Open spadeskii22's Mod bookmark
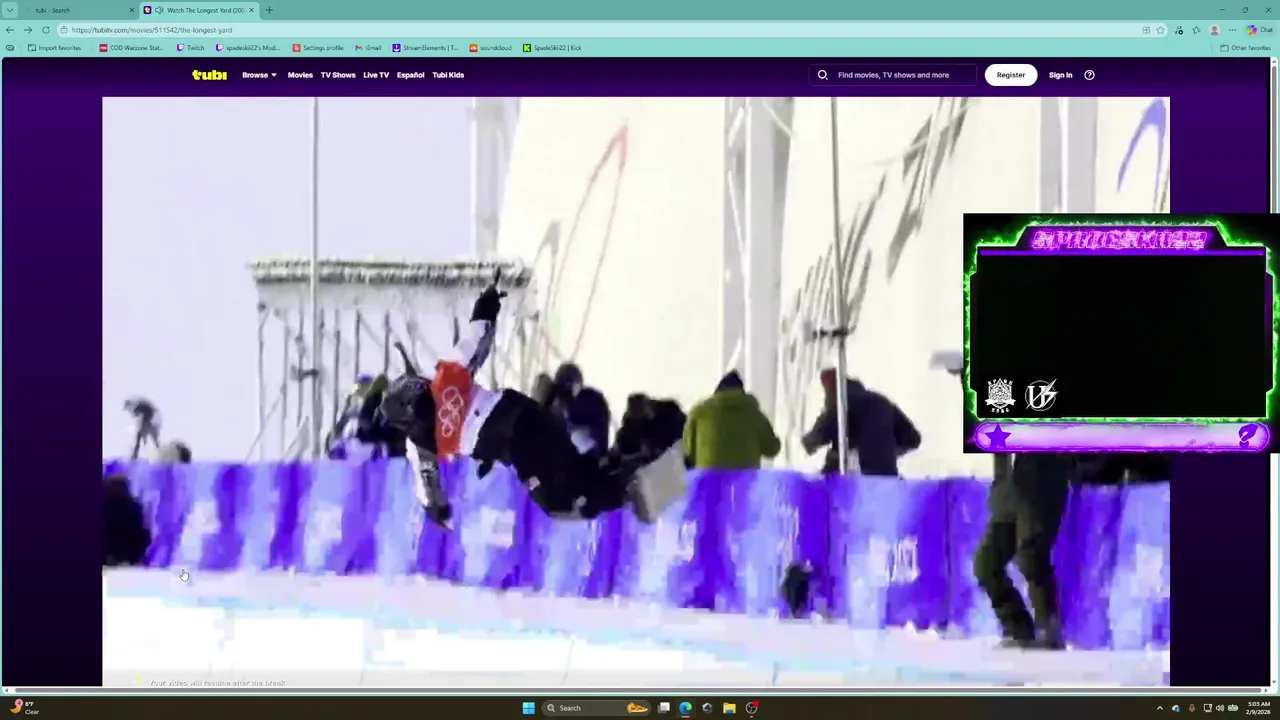Screen dimensions: 1280x720 (247, 48)
